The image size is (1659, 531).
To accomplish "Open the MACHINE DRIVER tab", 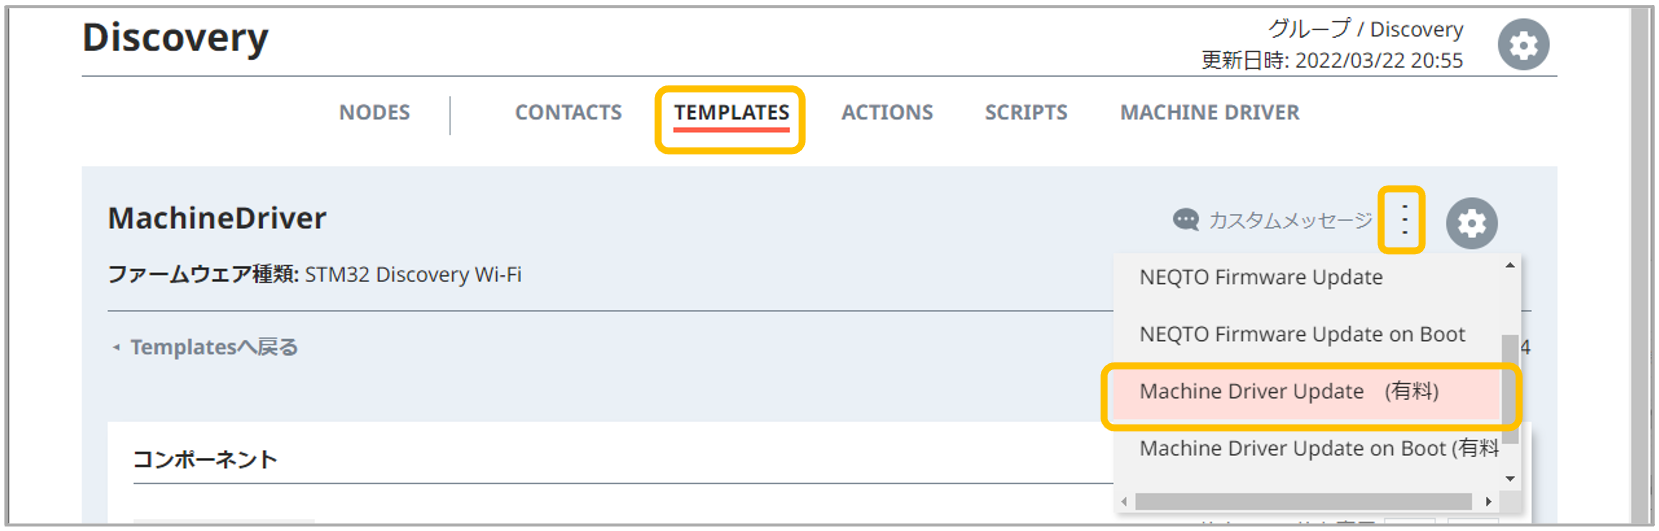I will click(x=1209, y=113).
